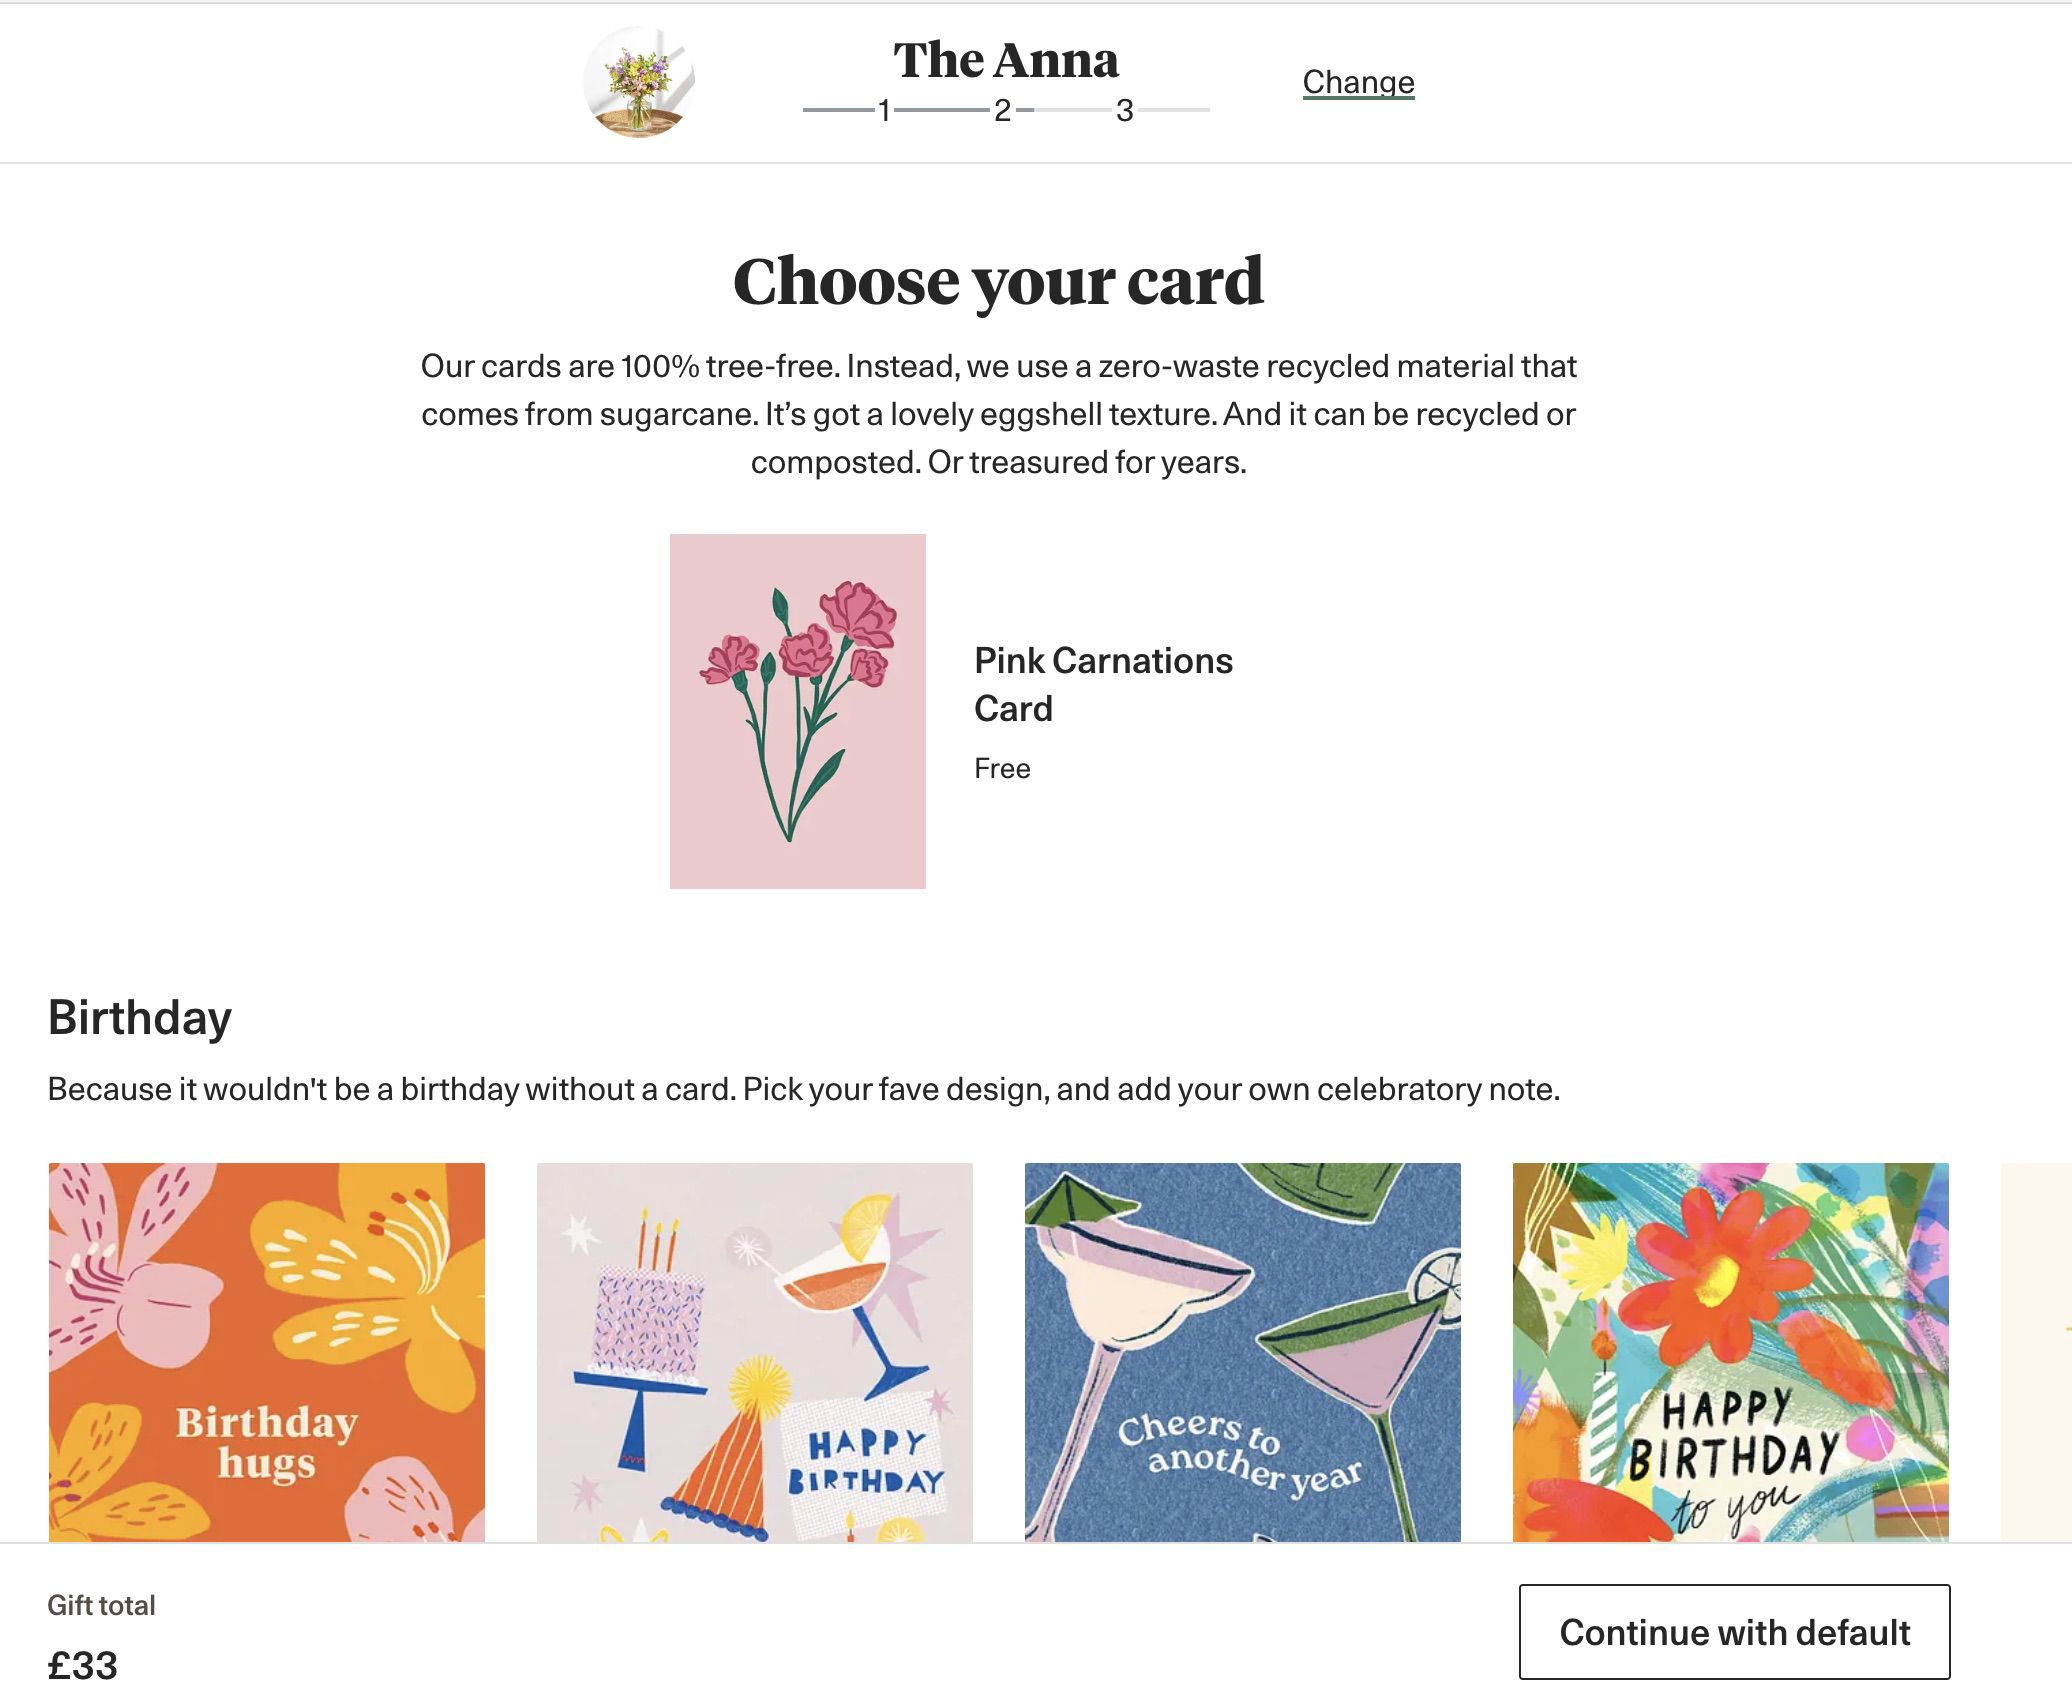Select the 'Cheers to another year' cocktail card
The image size is (2072, 1706).
(x=1242, y=1350)
